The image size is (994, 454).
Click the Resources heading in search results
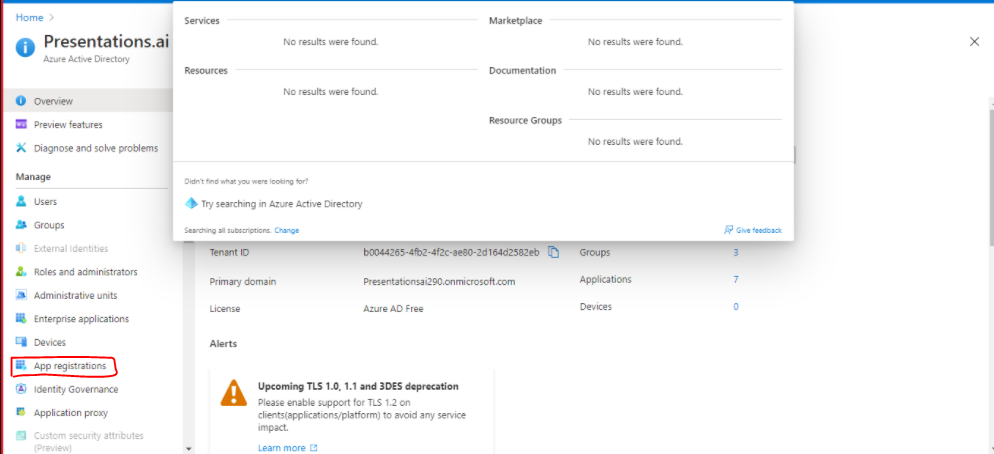click(205, 70)
